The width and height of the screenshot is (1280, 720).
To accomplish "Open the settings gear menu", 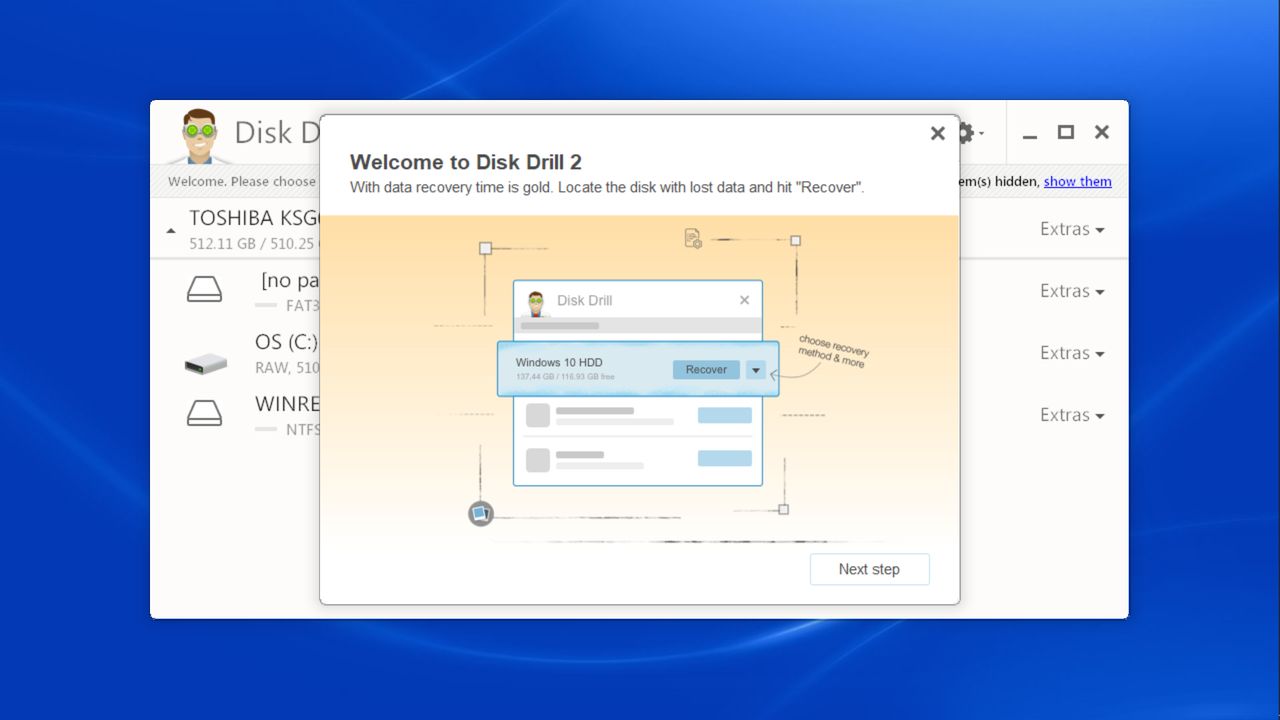I will [969, 133].
